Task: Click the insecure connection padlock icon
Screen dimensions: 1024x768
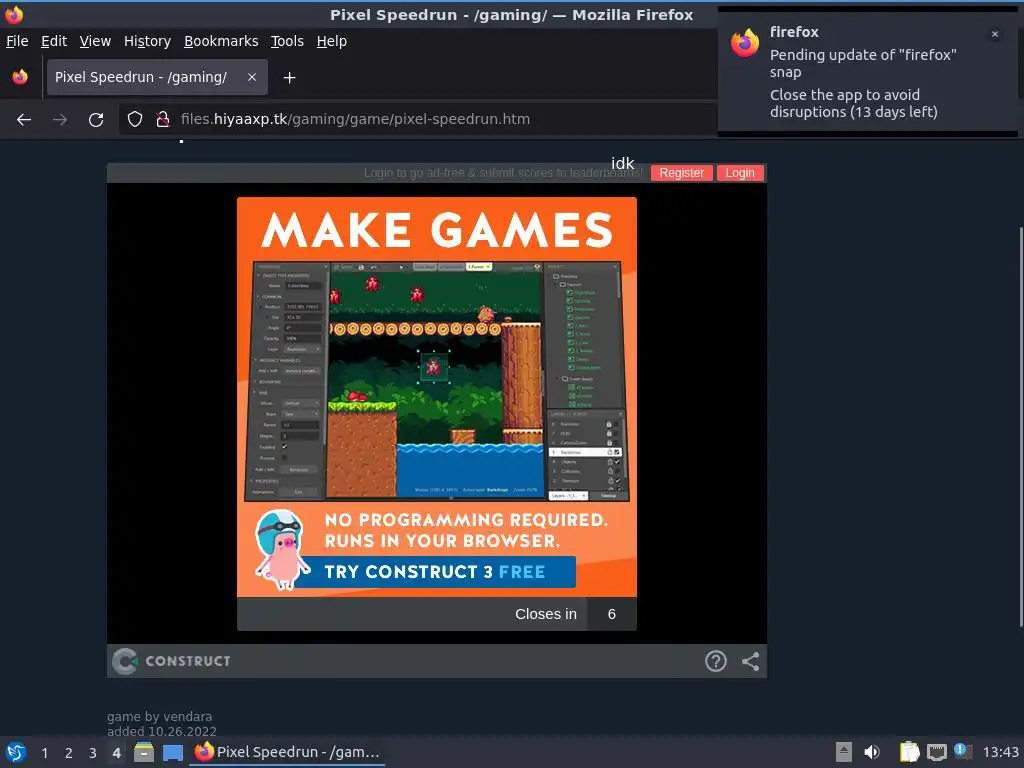Action: tap(163, 119)
